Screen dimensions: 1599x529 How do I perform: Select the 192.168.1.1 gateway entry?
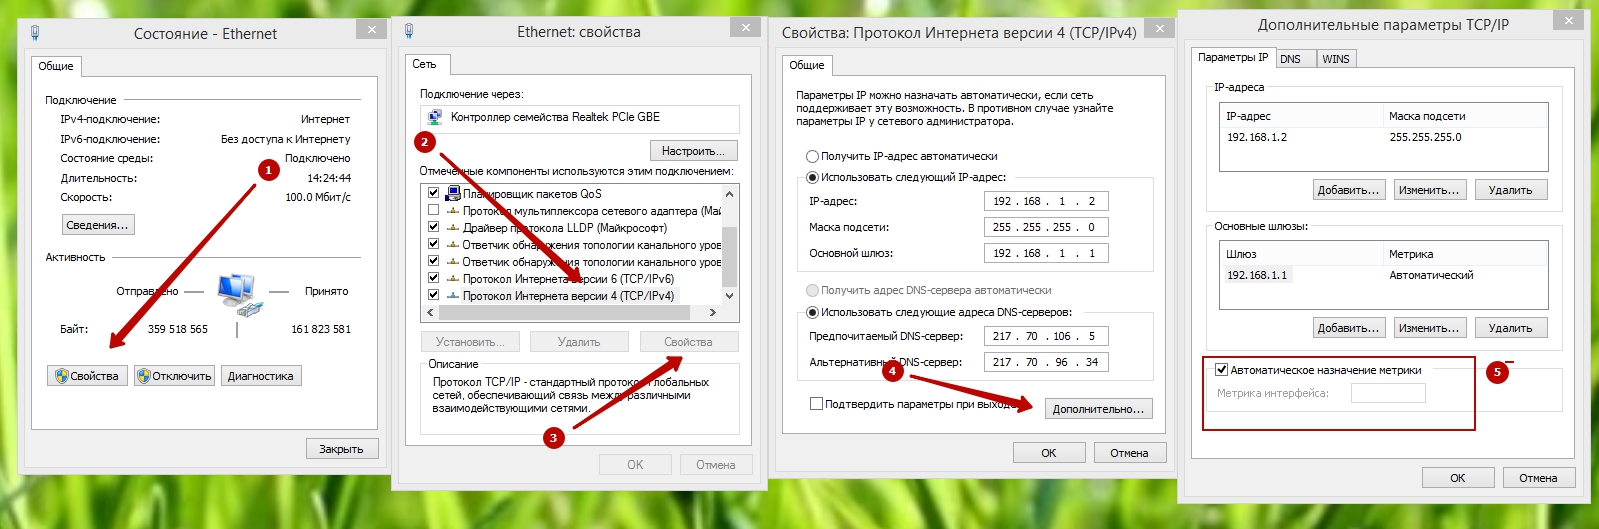tap(1257, 275)
